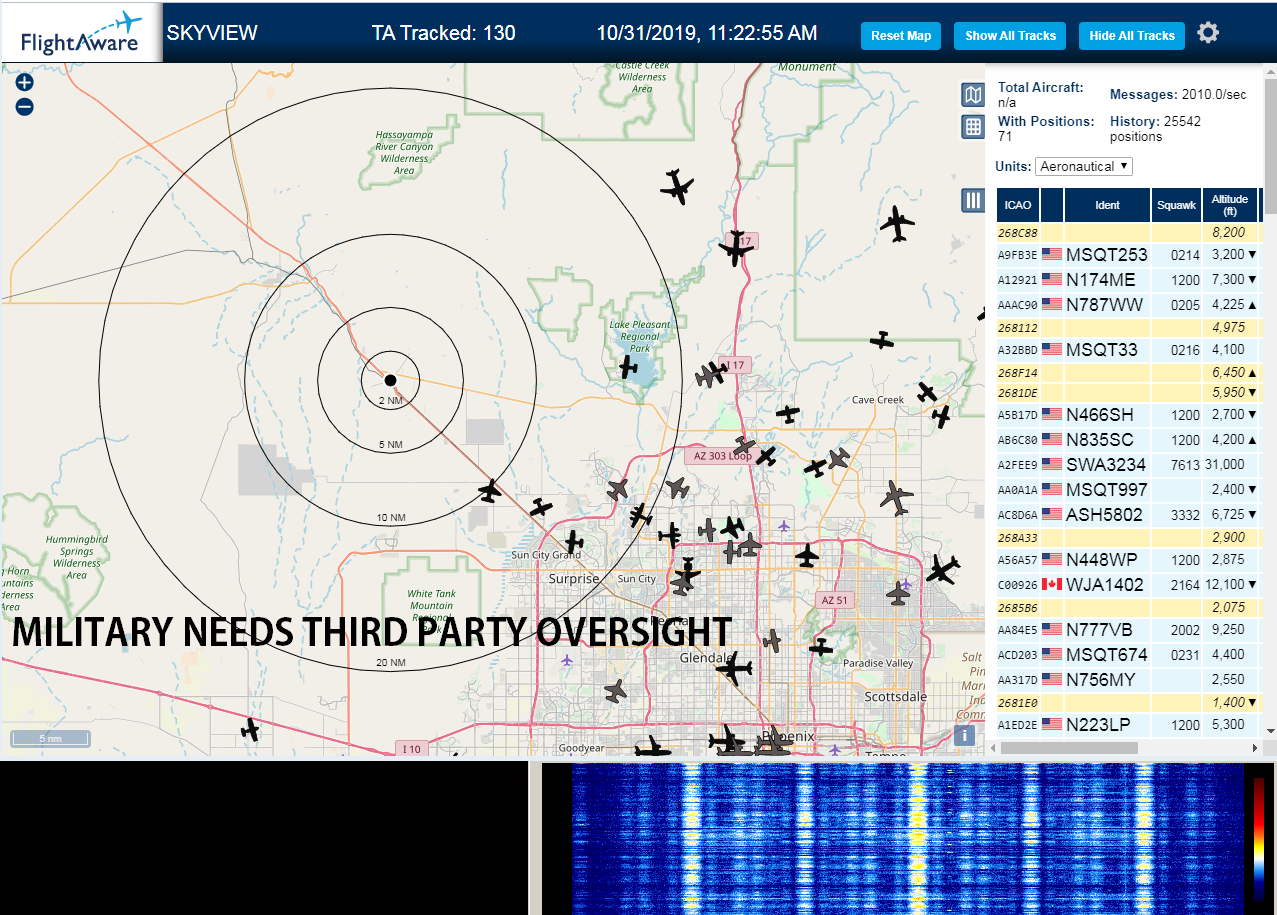
Task: Select row with ICAO 268112
Action: pos(1128,327)
